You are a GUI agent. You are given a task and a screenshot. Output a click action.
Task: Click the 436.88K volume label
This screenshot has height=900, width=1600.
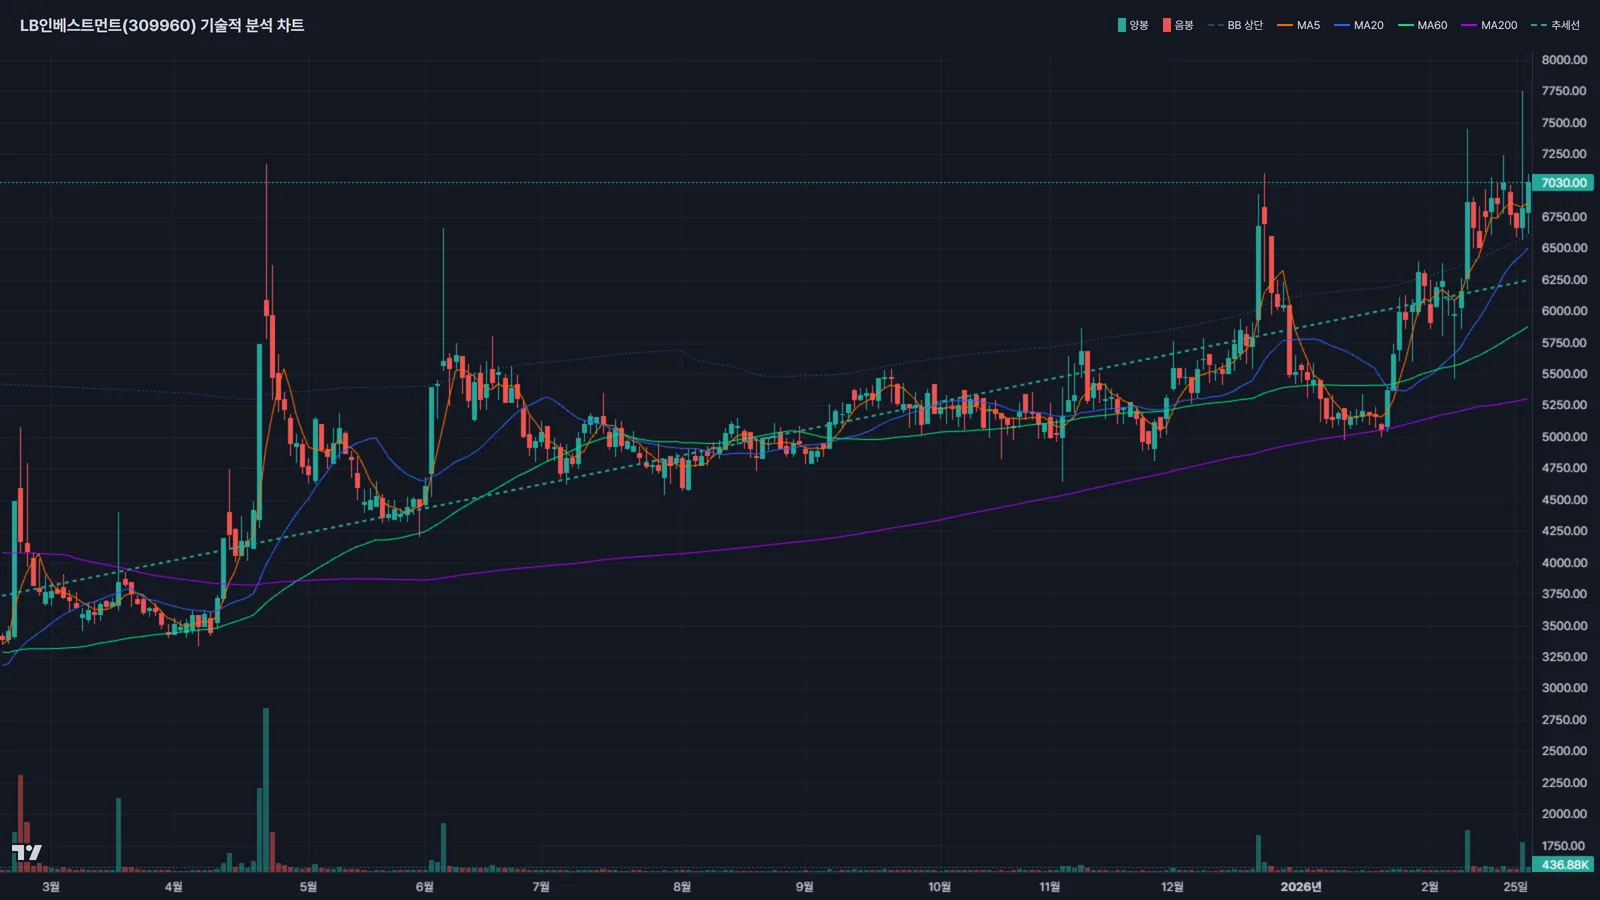(x=1564, y=865)
